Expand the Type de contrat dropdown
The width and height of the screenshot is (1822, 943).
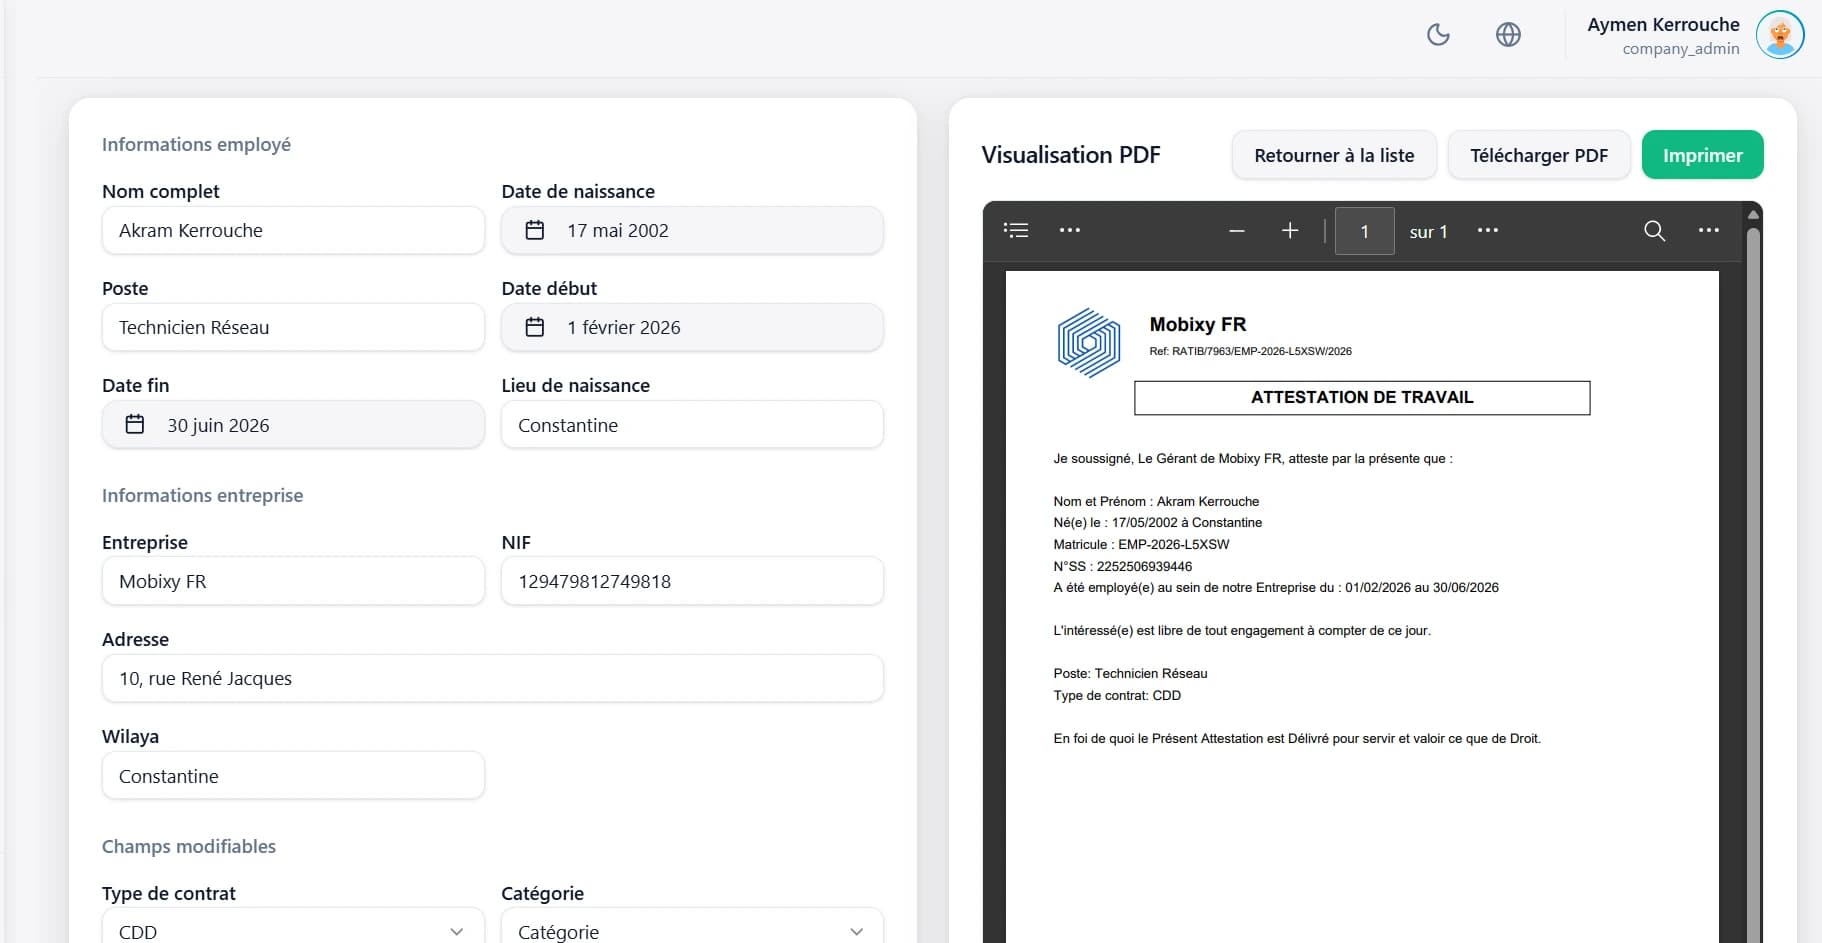[x=457, y=931]
